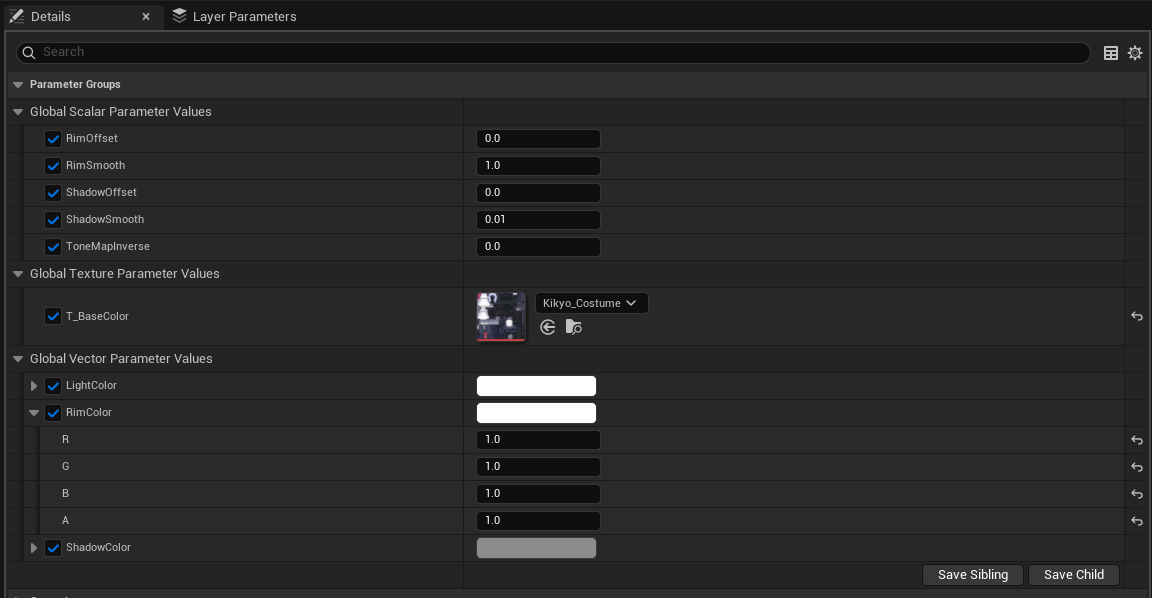1152x598 pixels.
Task: Click the RimOffset value field
Action: click(x=539, y=139)
